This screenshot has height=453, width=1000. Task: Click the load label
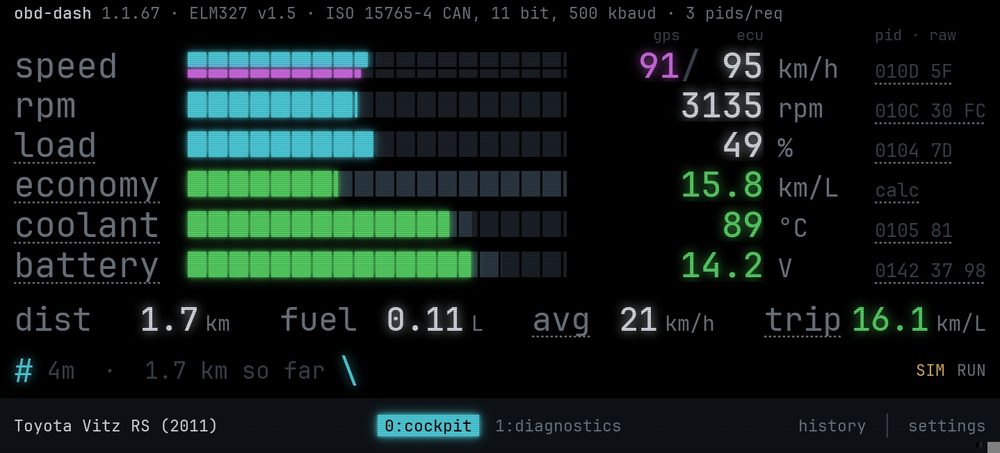tap(55, 145)
